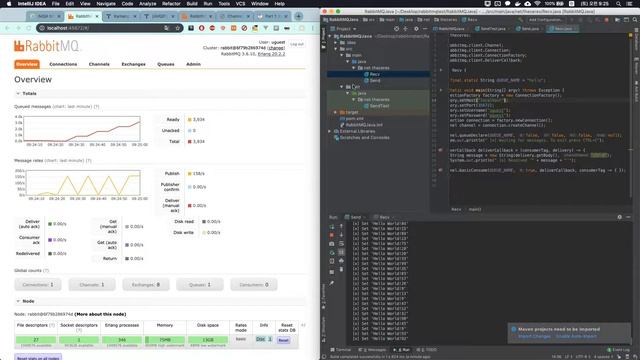Click the red Opera-style extension icon
The image size is (640, 360).
pos(202,28)
